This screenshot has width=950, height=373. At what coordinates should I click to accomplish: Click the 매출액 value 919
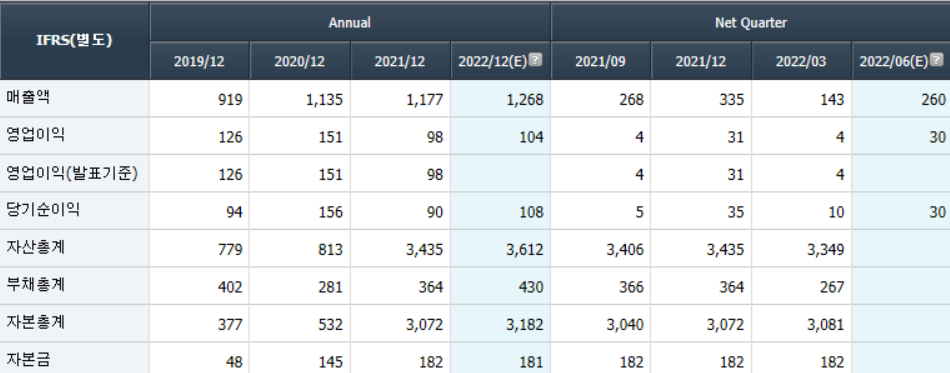pyautogui.click(x=231, y=100)
